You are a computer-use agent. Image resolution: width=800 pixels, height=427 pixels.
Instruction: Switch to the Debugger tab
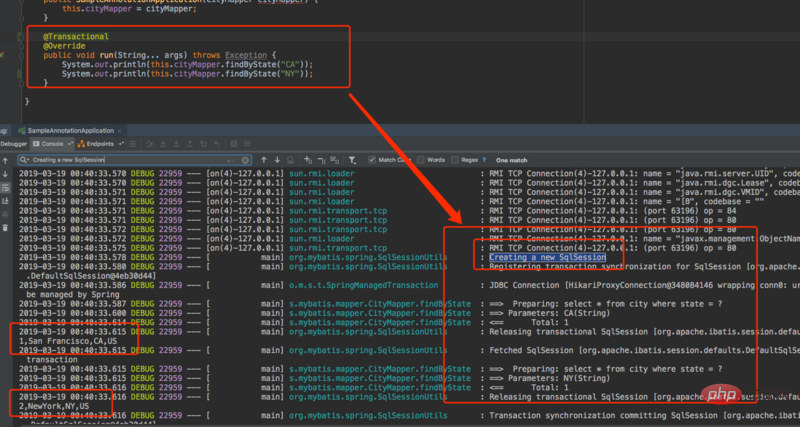(x=13, y=144)
